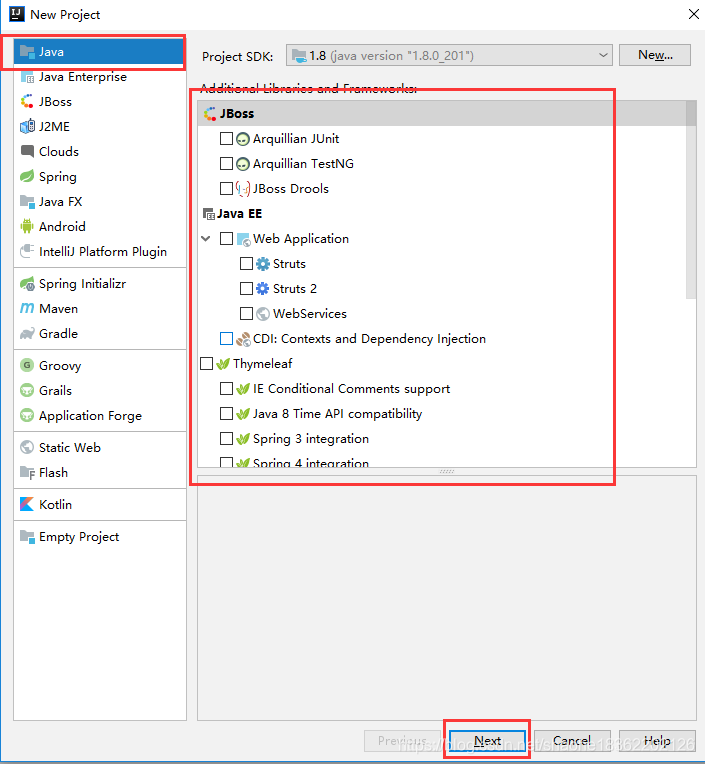Click the Struts 2 gear icon
The height and width of the screenshot is (764, 705).
pyautogui.click(x=263, y=289)
